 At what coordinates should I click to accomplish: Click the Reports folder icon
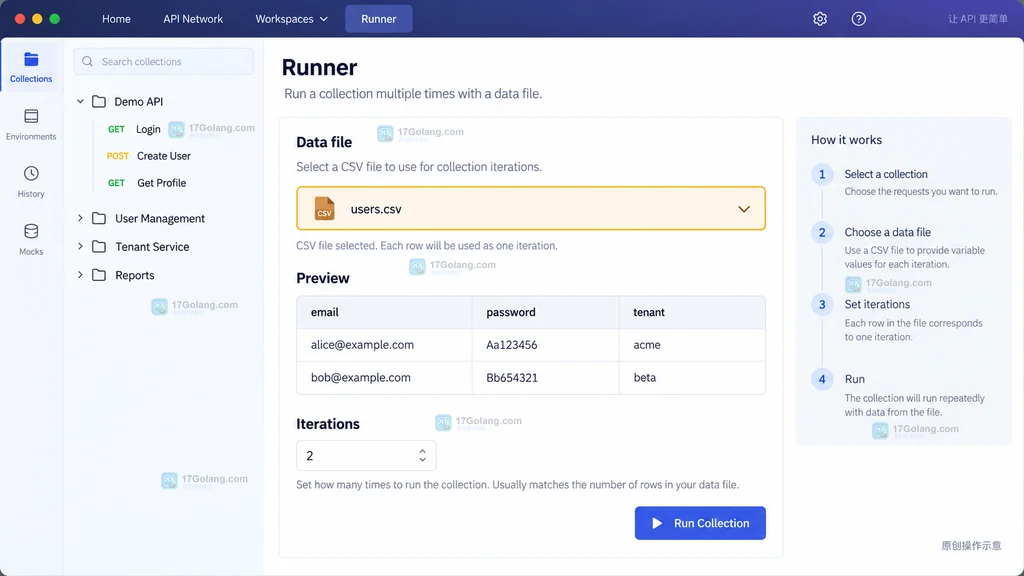[99, 275]
